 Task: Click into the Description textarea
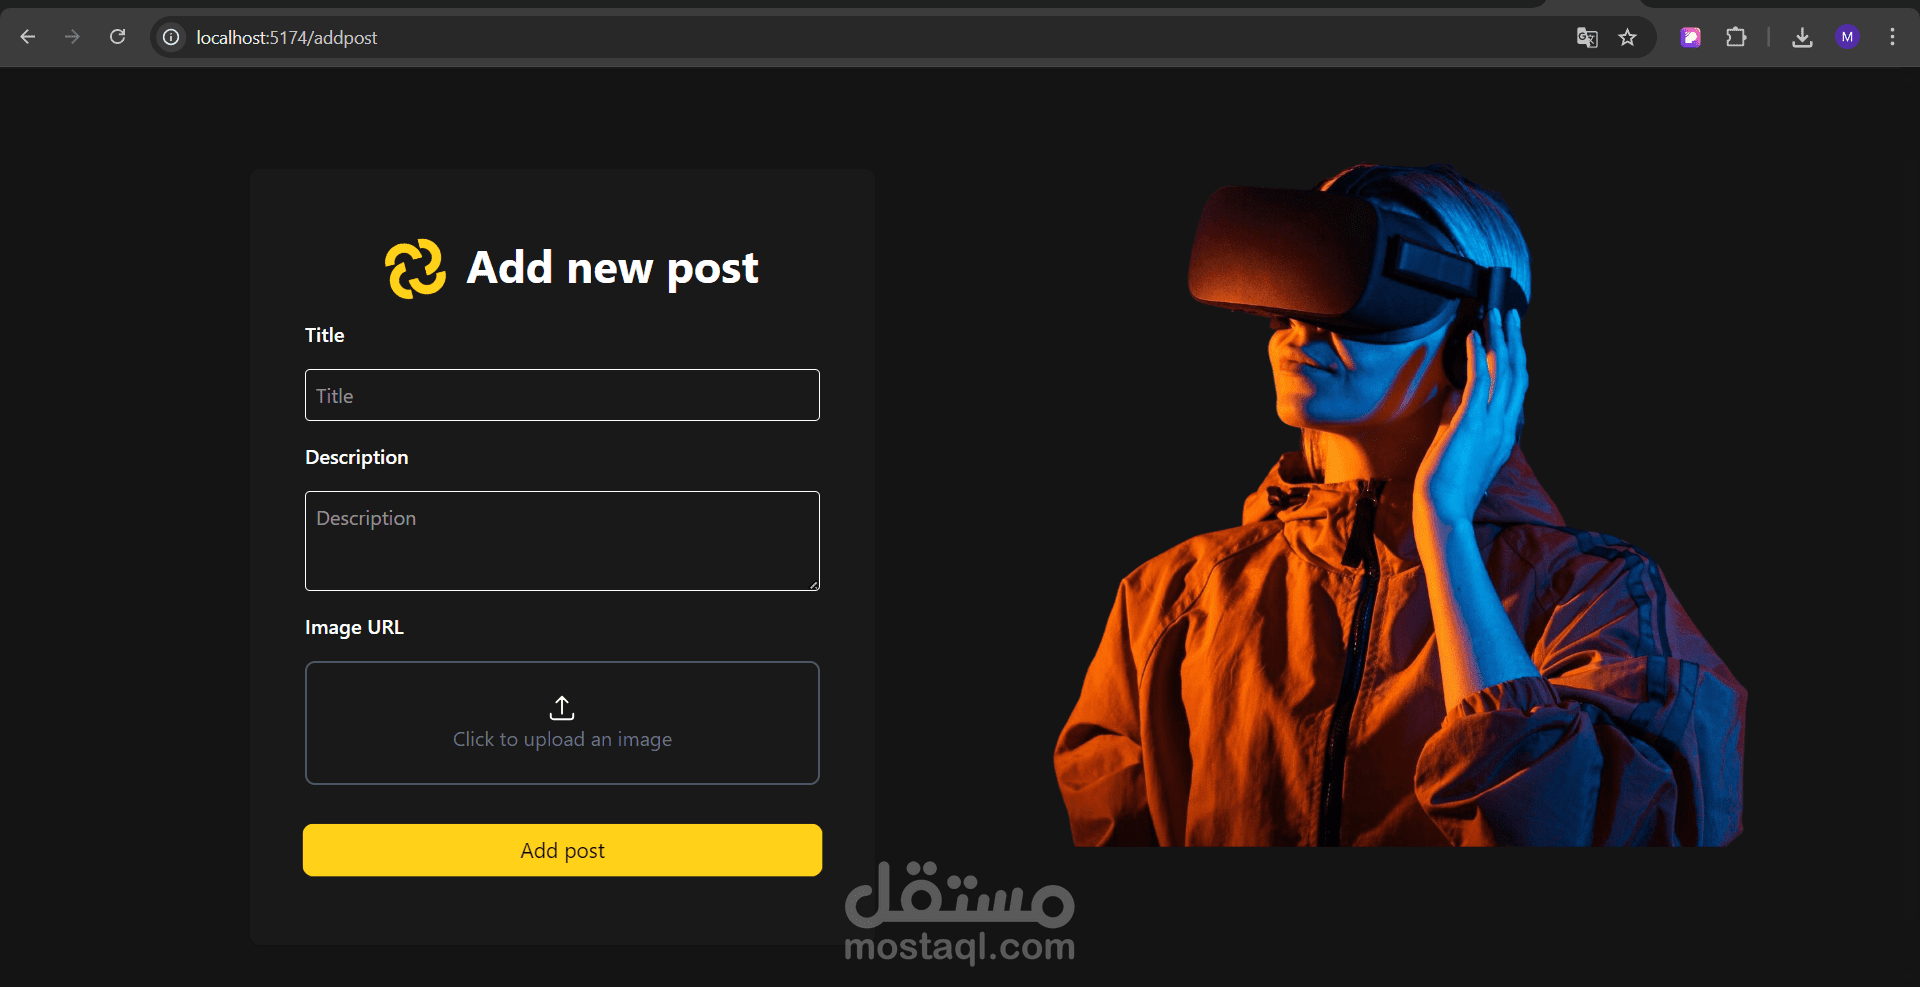(562, 541)
